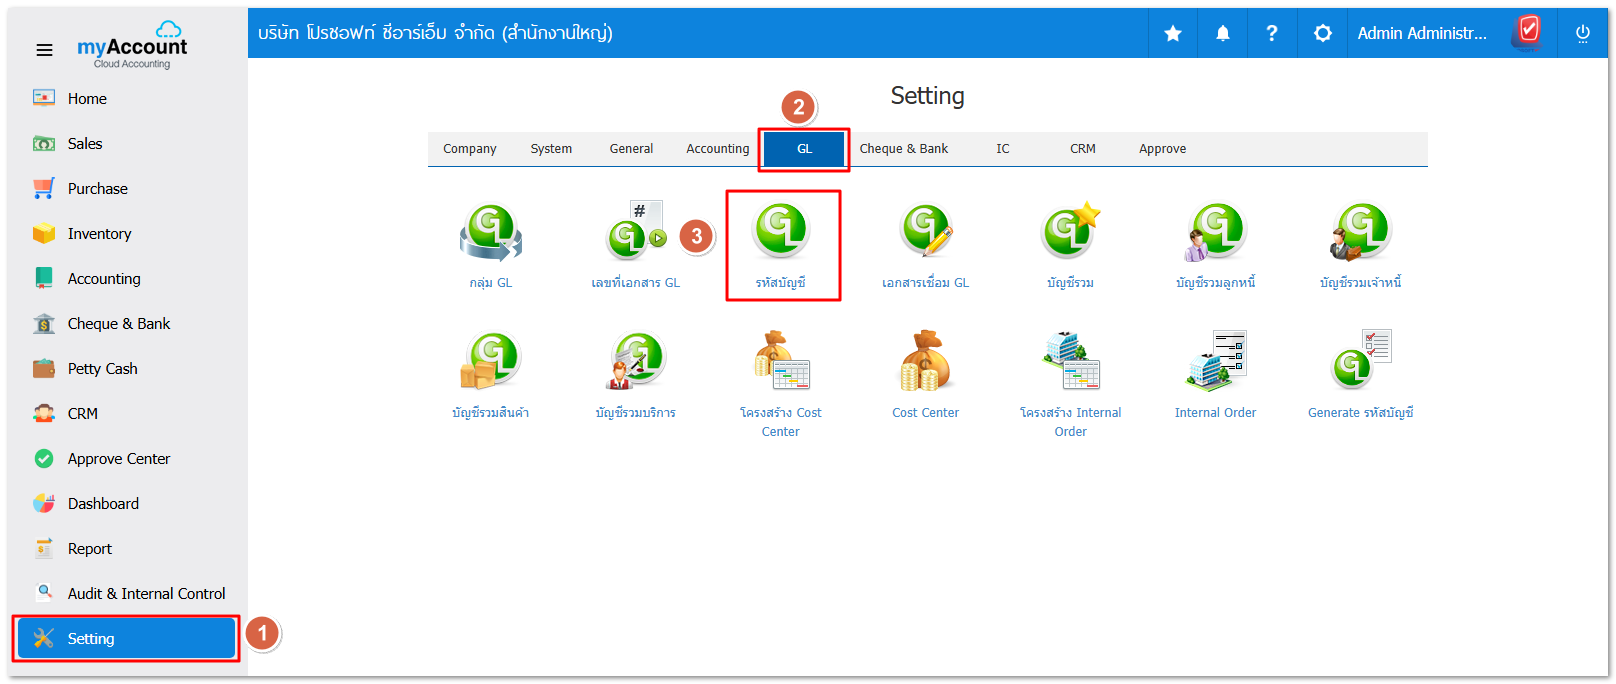1616x684 pixels.
Task: Switch to the GL tab
Action: tap(804, 149)
